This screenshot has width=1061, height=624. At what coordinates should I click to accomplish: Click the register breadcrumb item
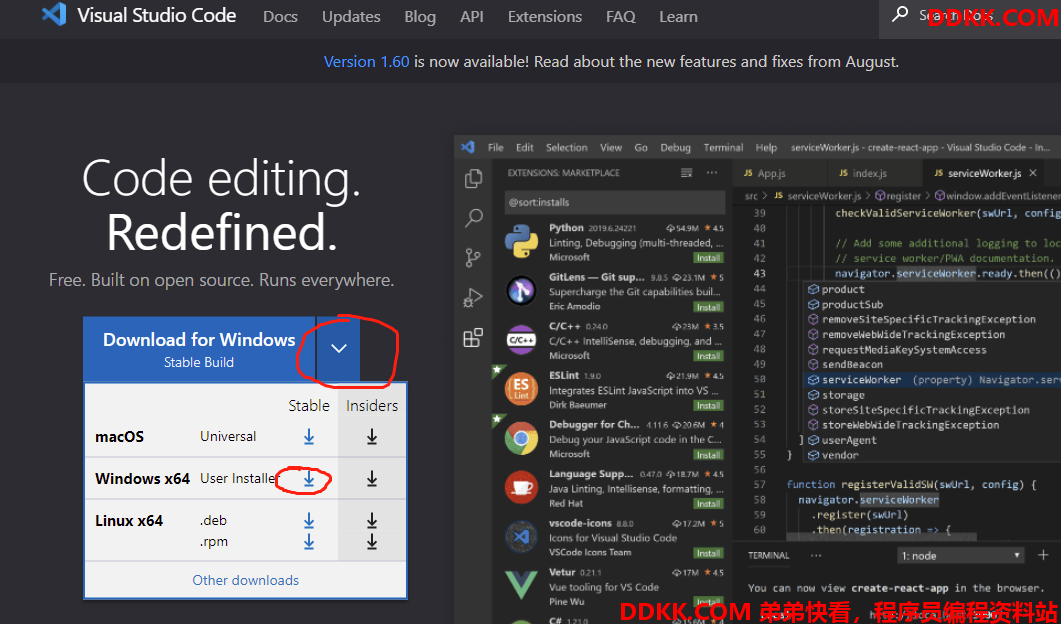tap(899, 196)
